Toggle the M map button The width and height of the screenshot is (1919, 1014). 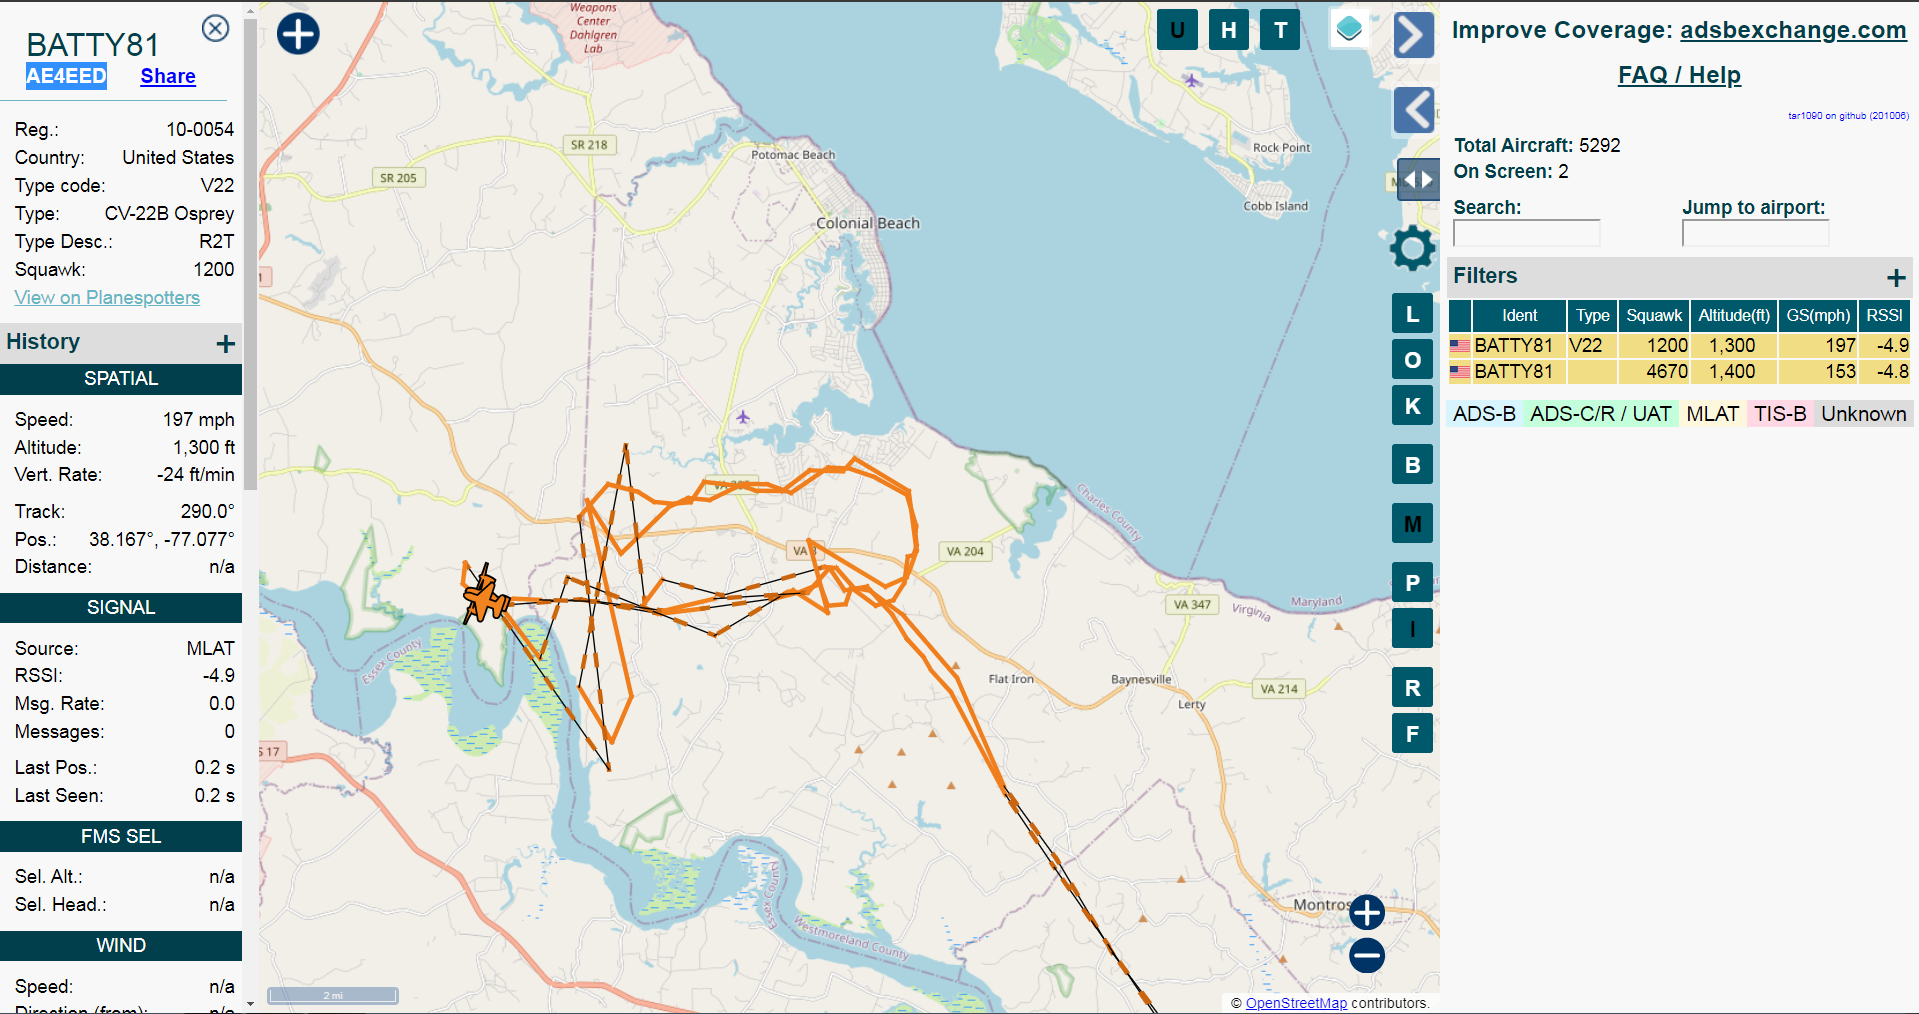[1412, 524]
